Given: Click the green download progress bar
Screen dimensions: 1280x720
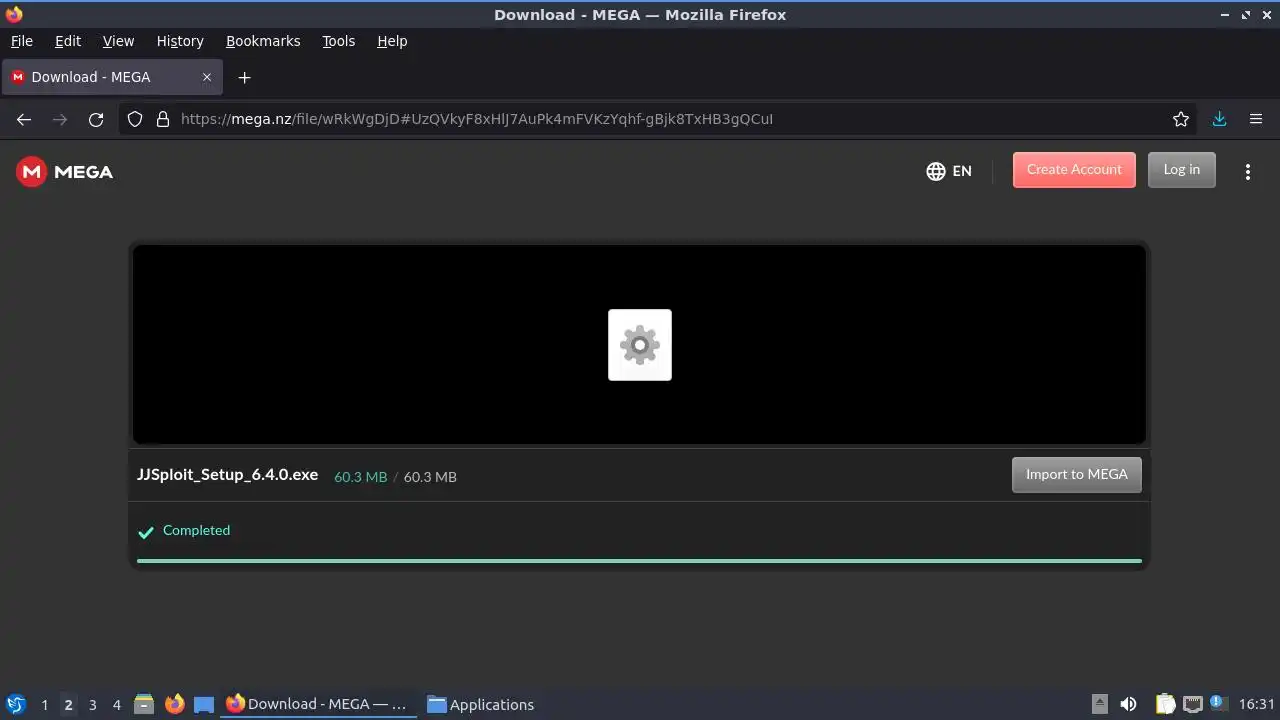Looking at the screenshot, I should point(639,561).
